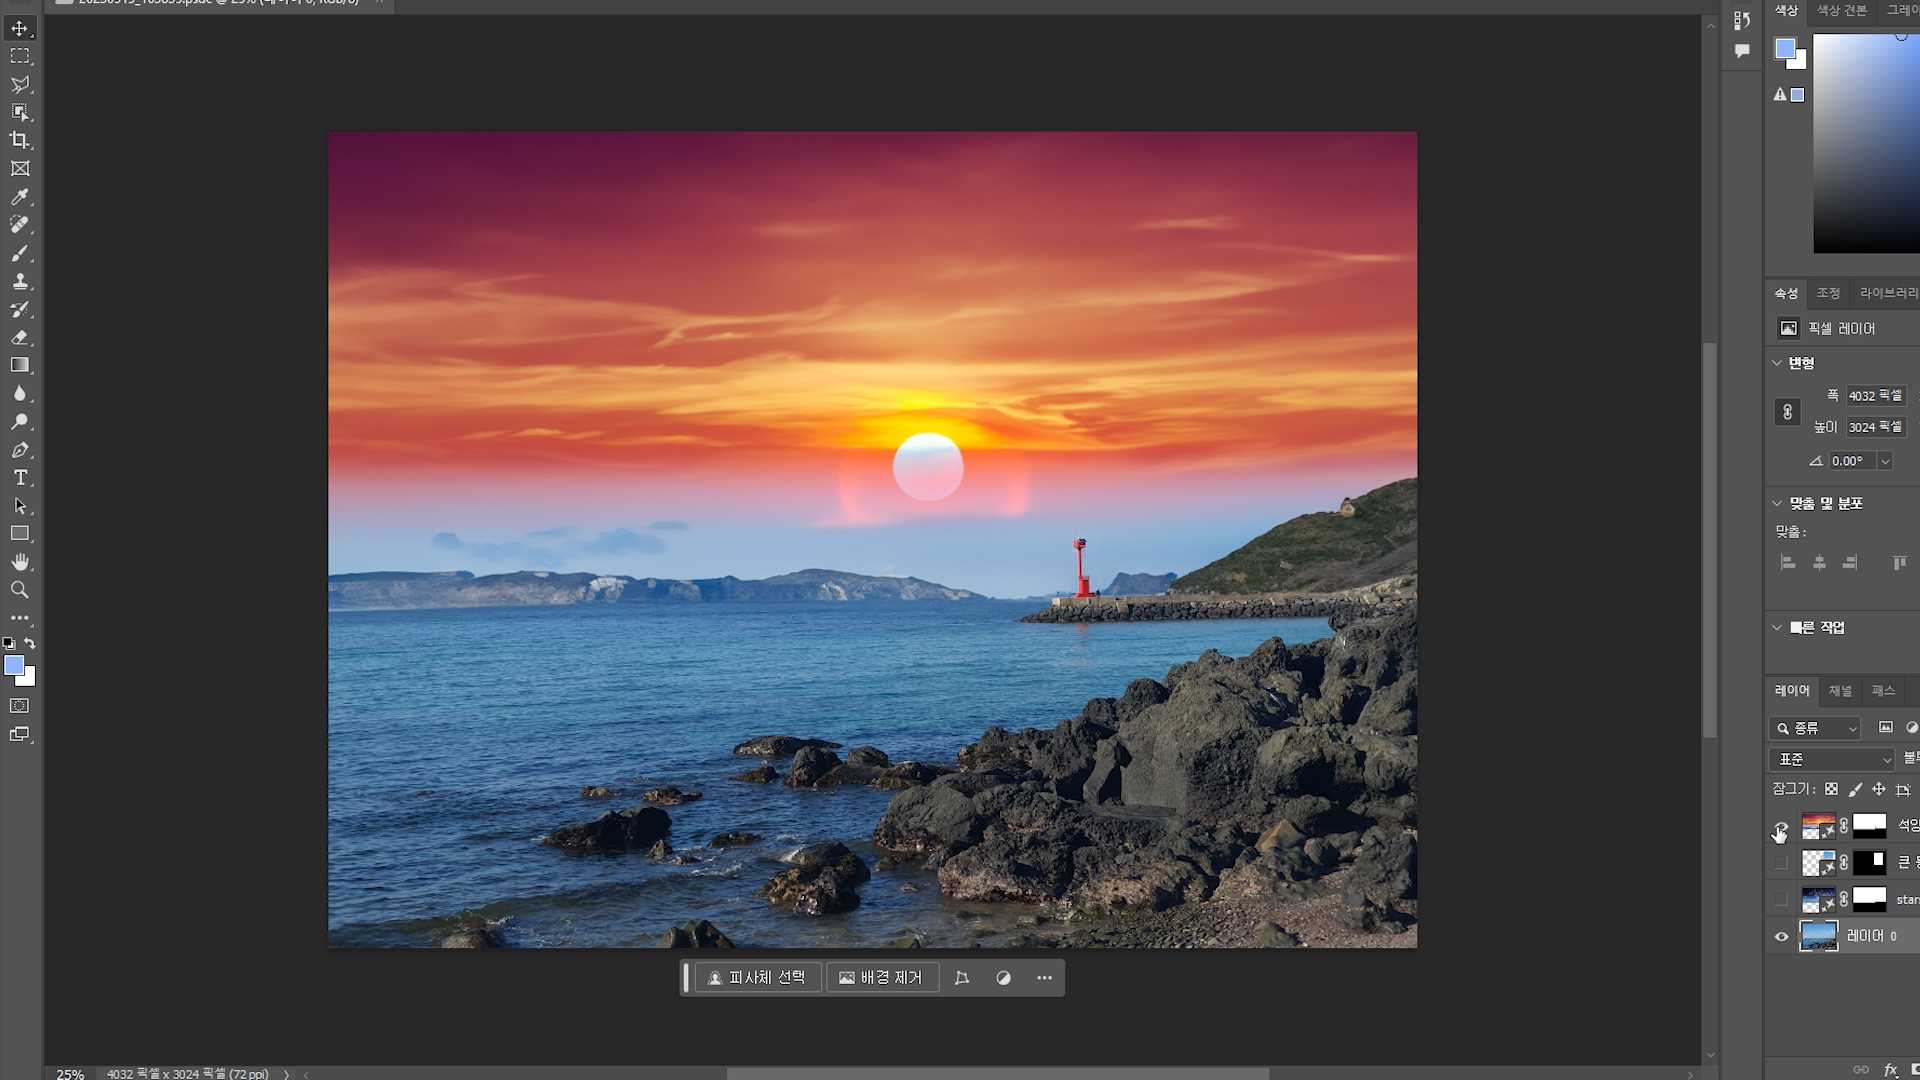This screenshot has width=1920, height=1080.
Task: Select the Brush tool
Action: point(20,253)
